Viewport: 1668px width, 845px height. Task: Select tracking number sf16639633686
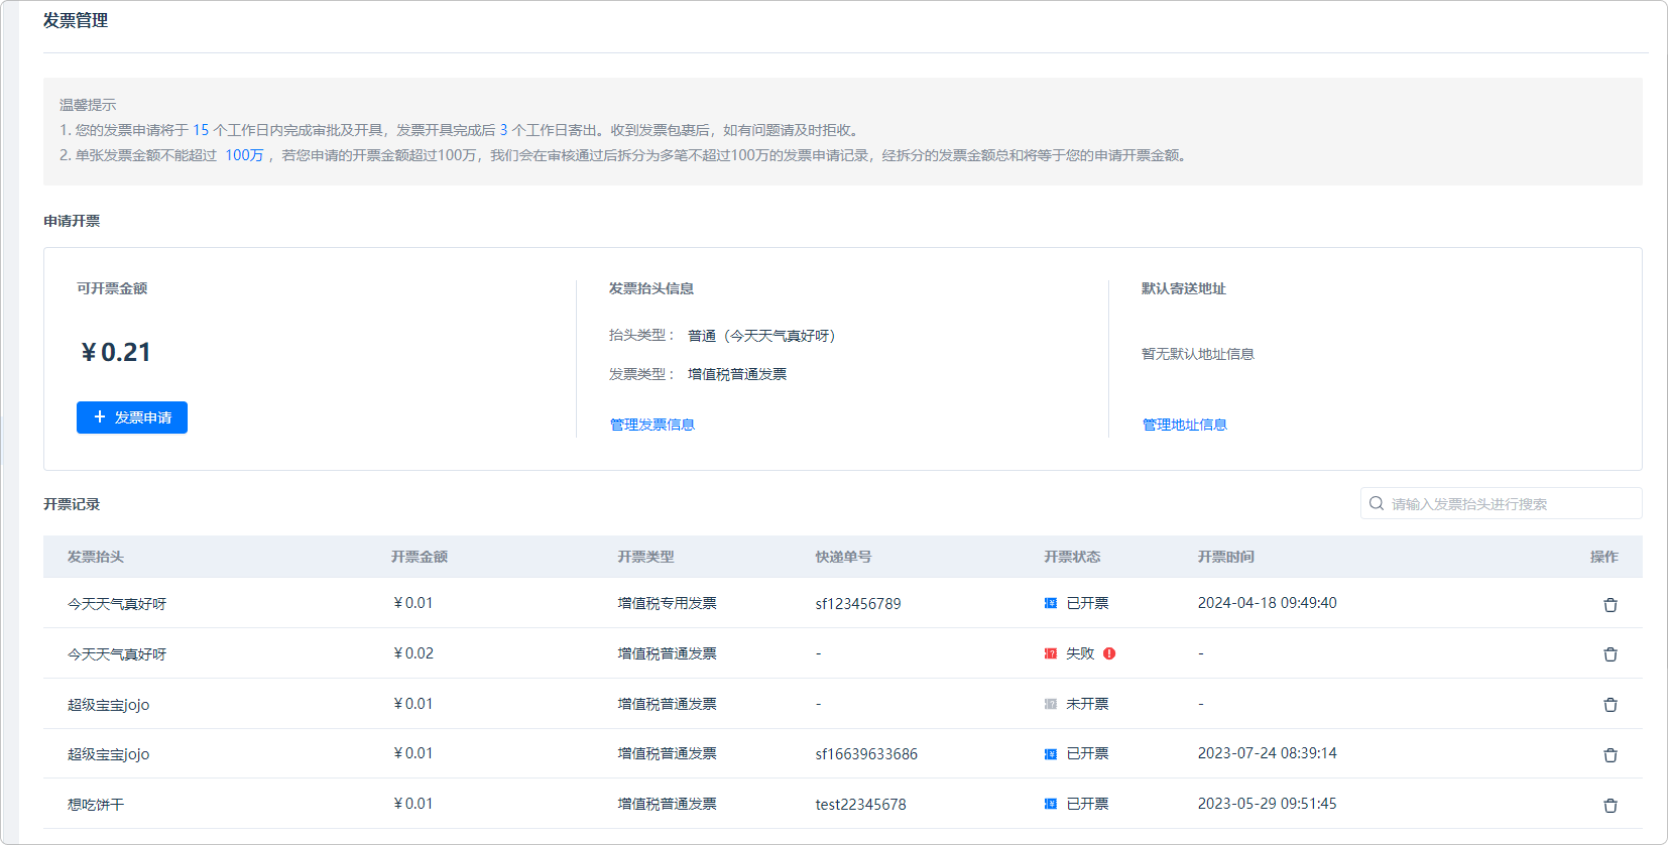click(x=866, y=754)
